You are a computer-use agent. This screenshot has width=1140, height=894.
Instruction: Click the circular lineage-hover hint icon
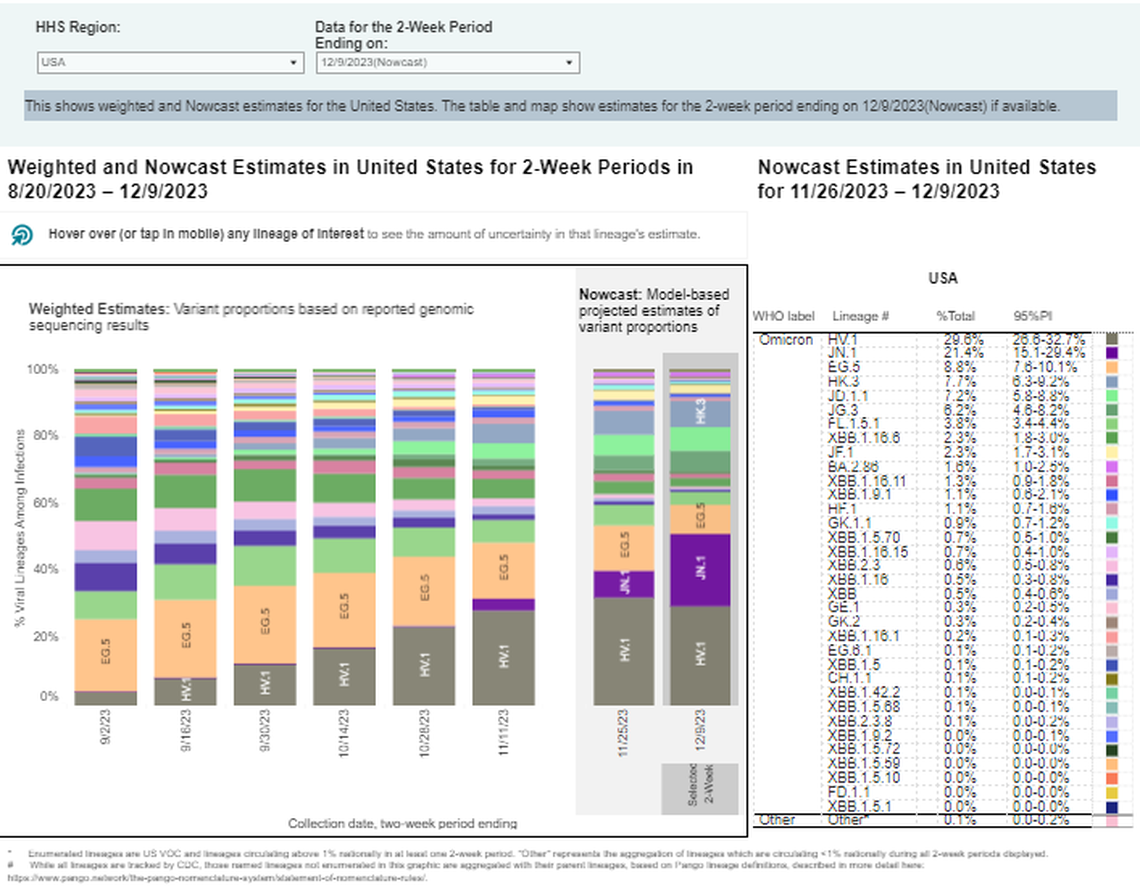(22, 233)
